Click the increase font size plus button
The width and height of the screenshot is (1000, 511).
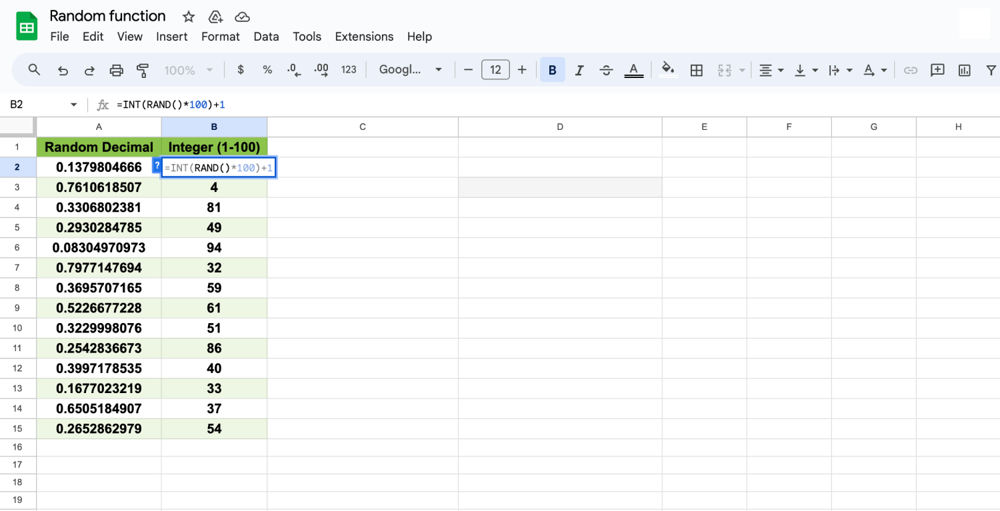pyautogui.click(x=522, y=70)
